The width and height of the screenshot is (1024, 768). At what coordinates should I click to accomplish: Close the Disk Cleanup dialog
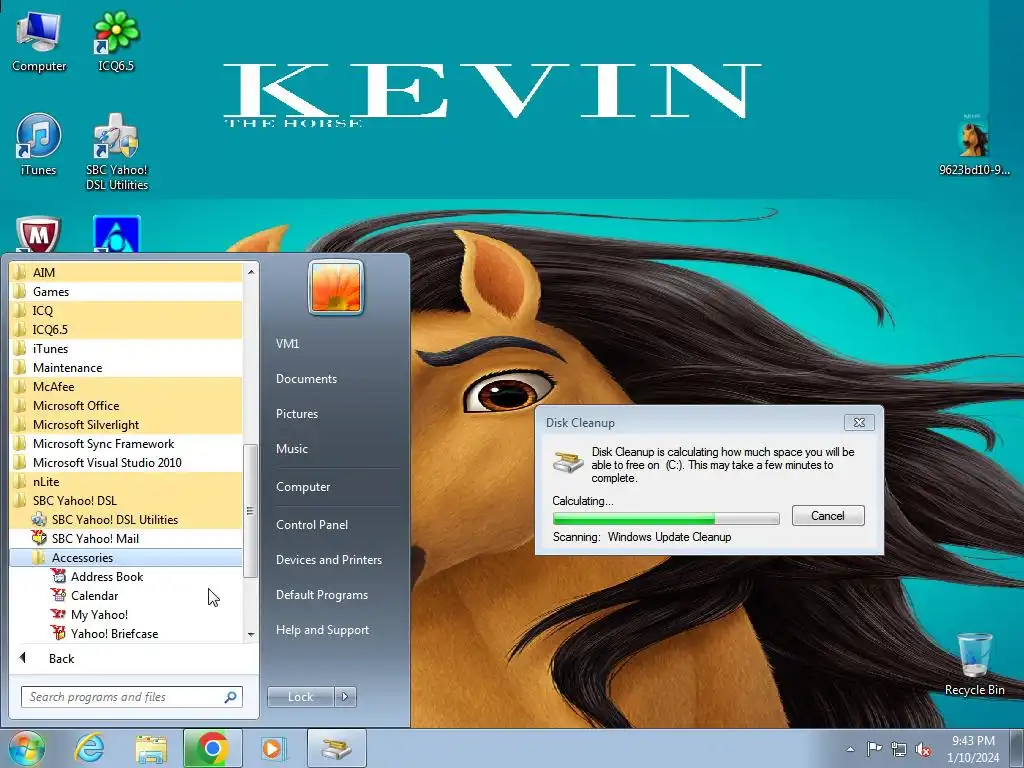pos(859,423)
